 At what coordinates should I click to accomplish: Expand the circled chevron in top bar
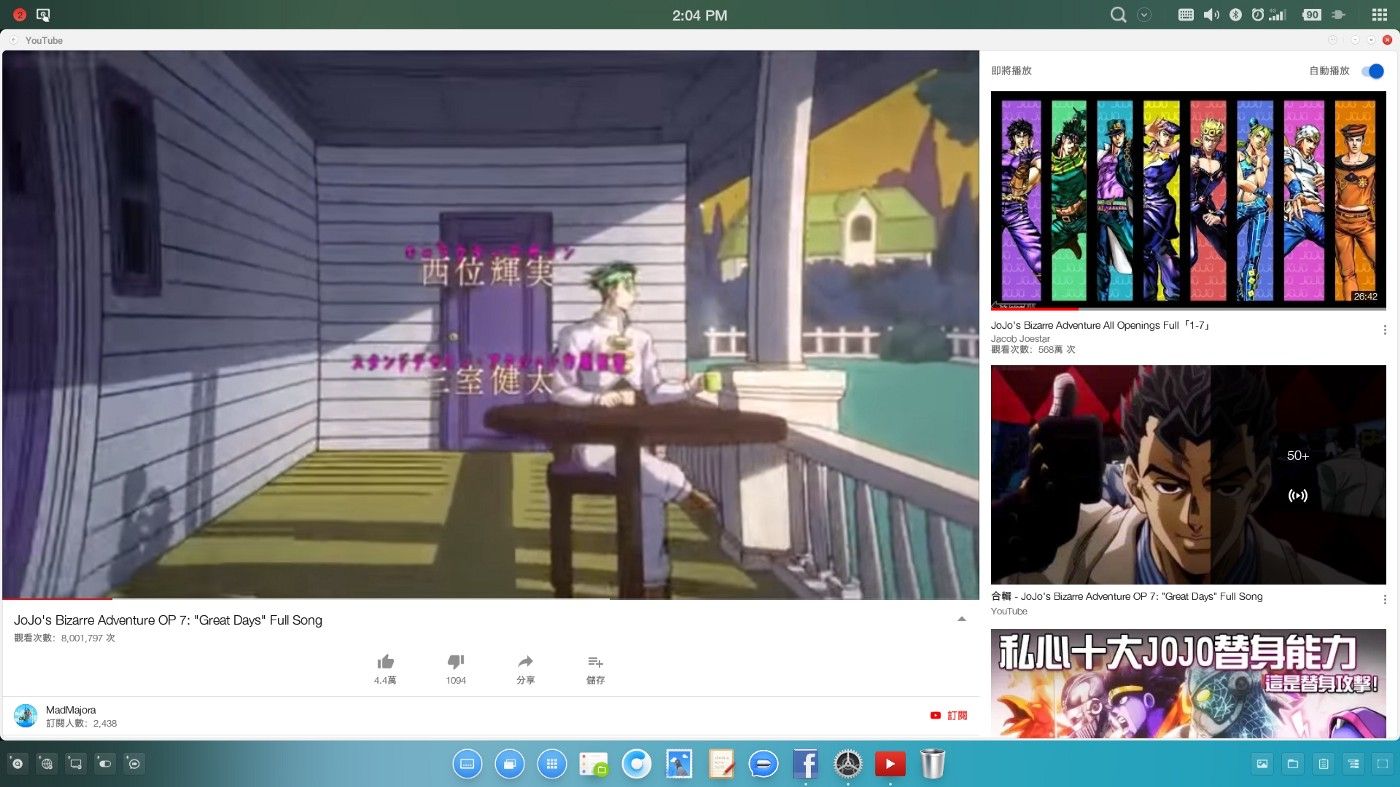(x=1145, y=15)
